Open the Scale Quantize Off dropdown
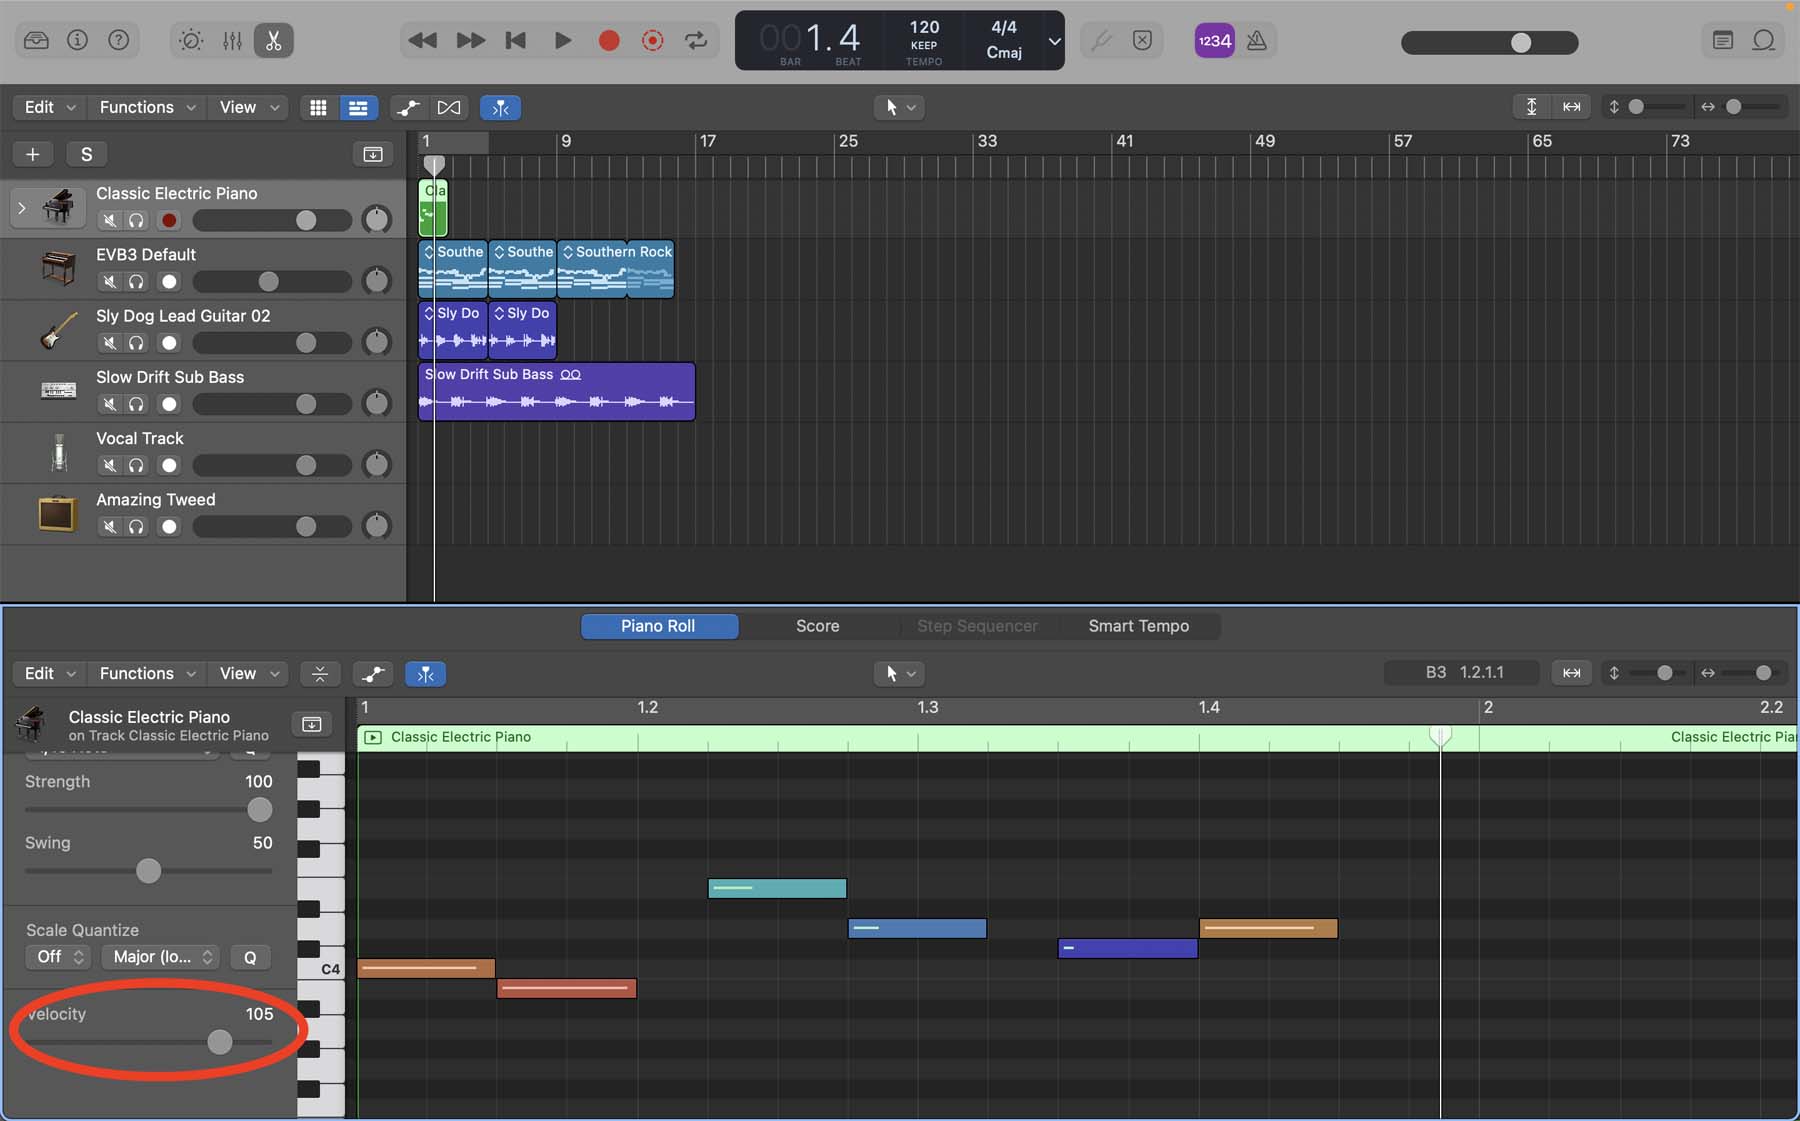This screenshot has height=1121, width=1800. point(58,957)
